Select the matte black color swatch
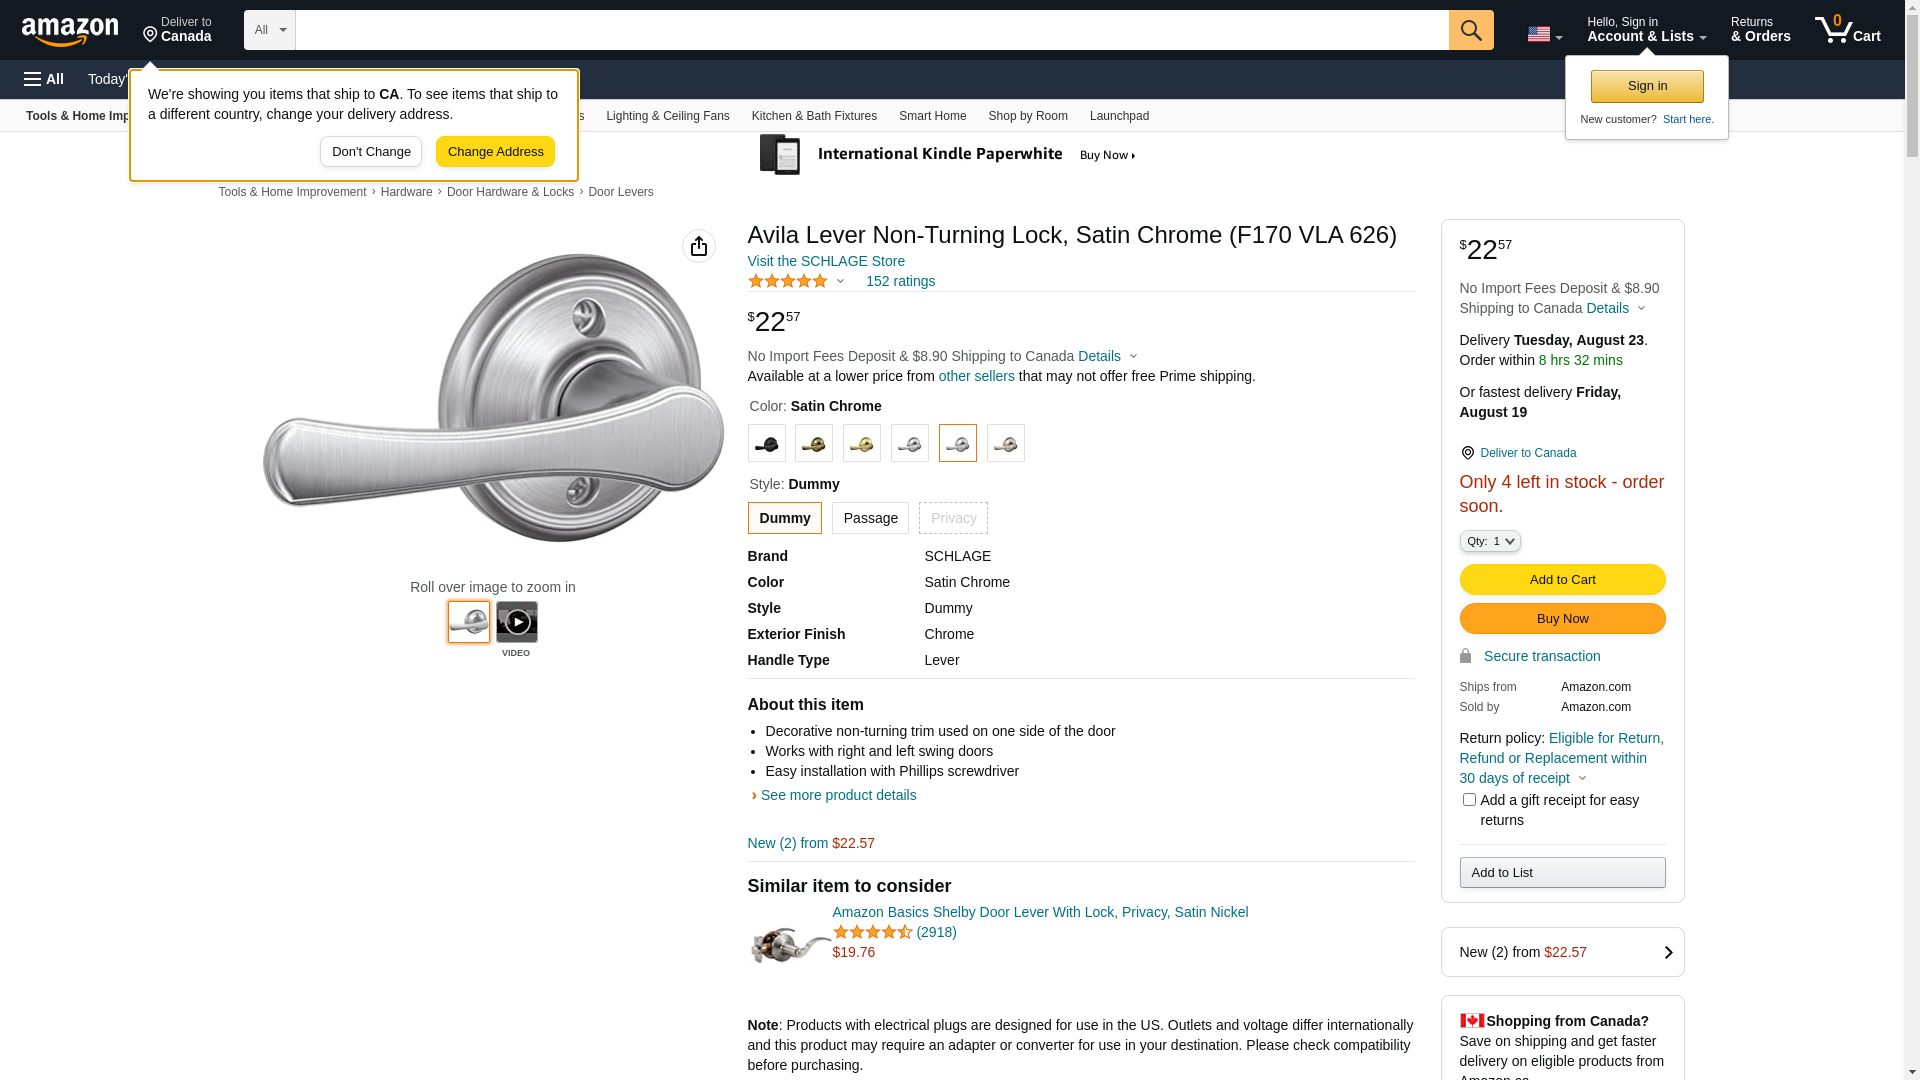Viewport: 1920px width, 1080px height. 767,444
